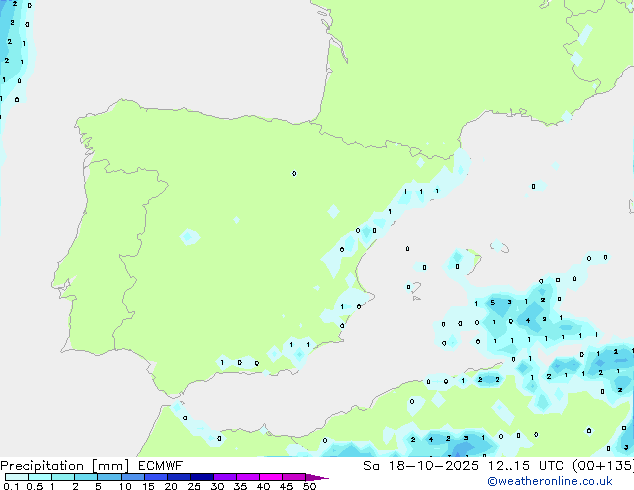634x490 pixels.
Task: Click the 0.1–0.5 mm lightest cyan legend swatch
Action: [17, 477]
